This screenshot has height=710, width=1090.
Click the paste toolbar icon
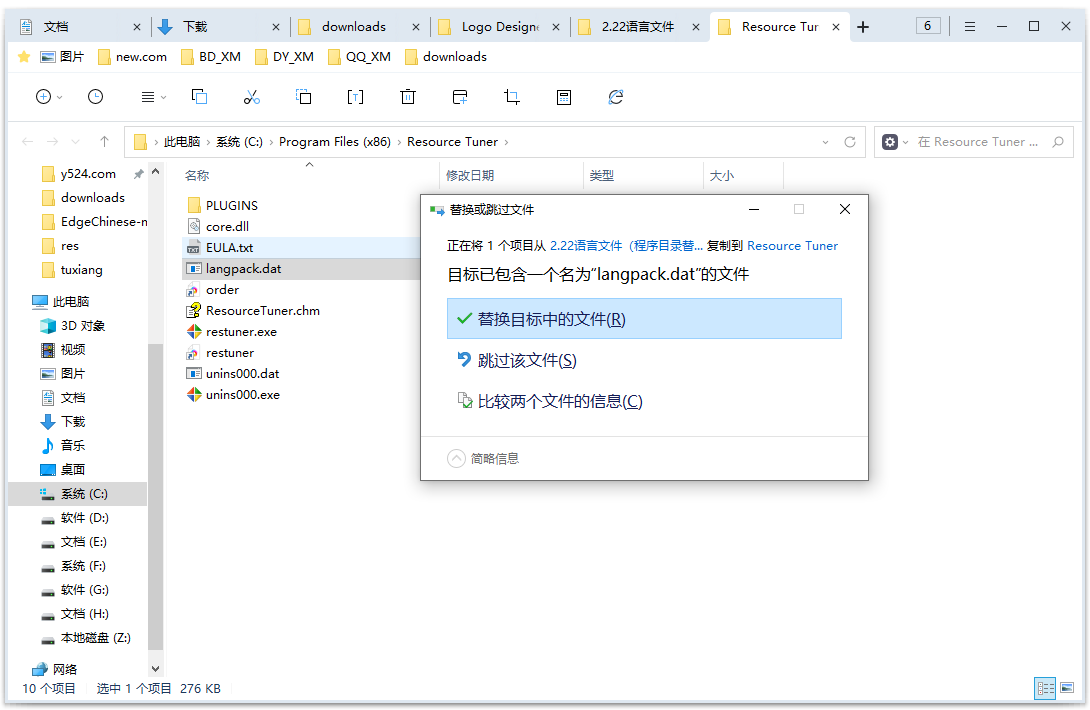[x=304, y=97]
